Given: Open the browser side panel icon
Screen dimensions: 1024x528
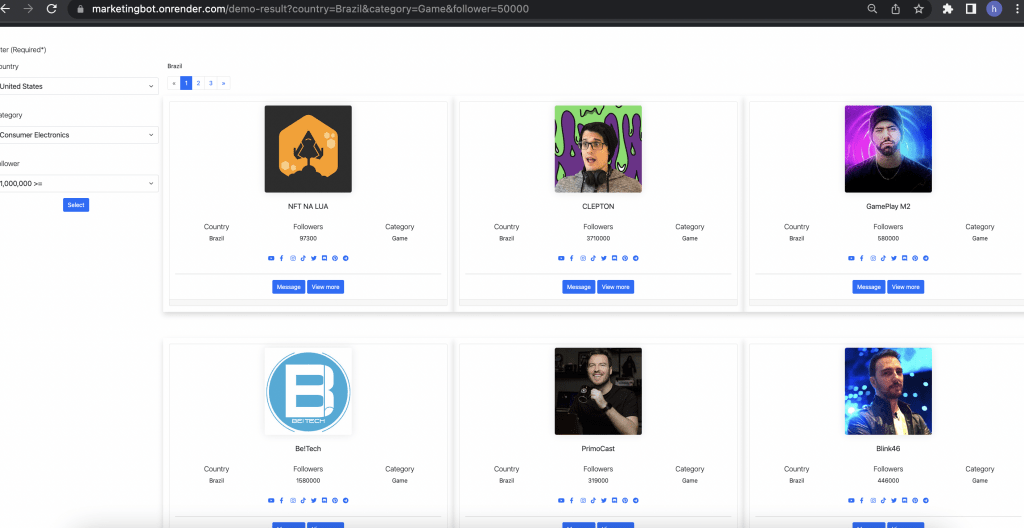Looking at the screenshot, I should pyautogui.click(x=971, y=9).
